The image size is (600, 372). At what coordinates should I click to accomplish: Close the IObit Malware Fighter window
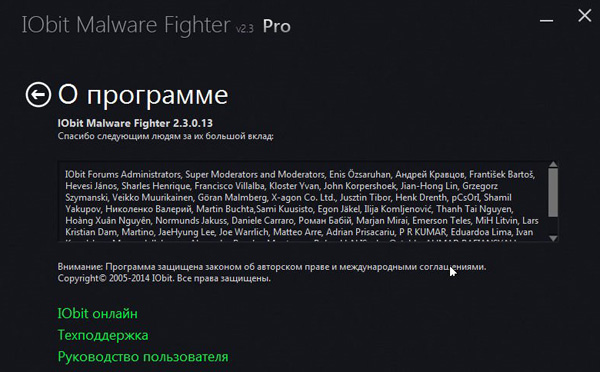point(585,16)
